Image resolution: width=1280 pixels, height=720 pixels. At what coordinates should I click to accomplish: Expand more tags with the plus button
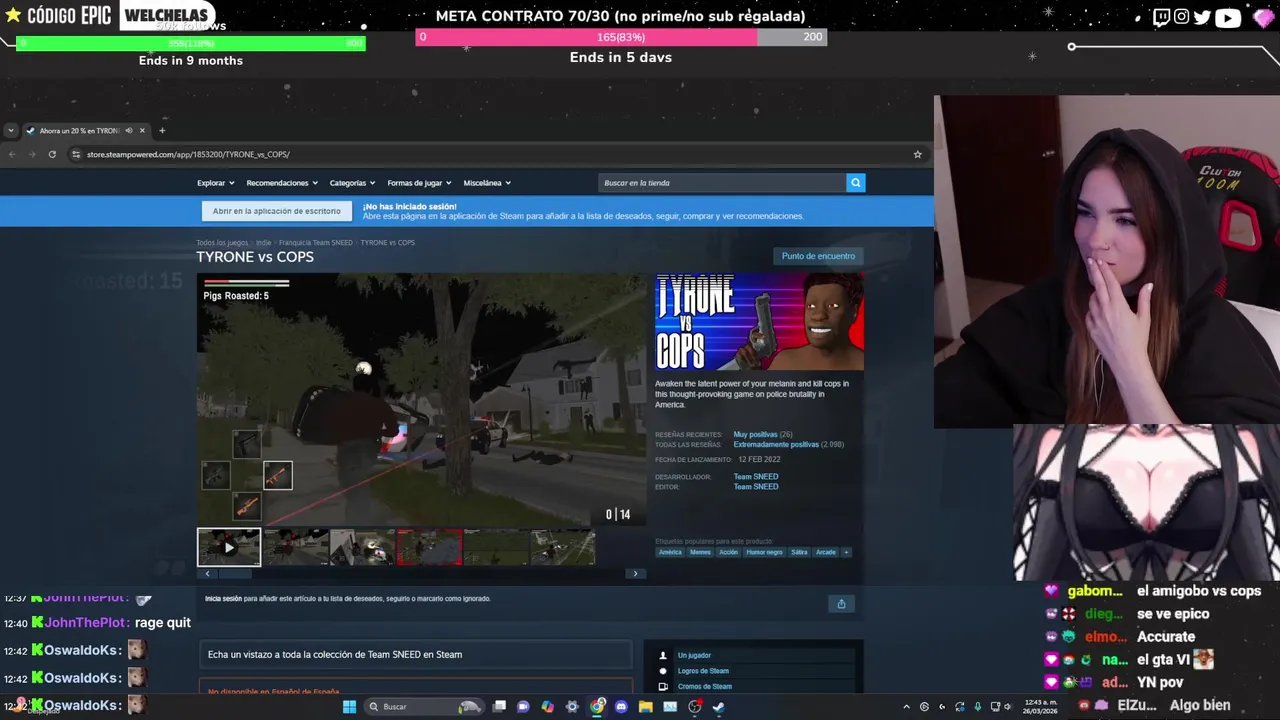click(846, 552)
